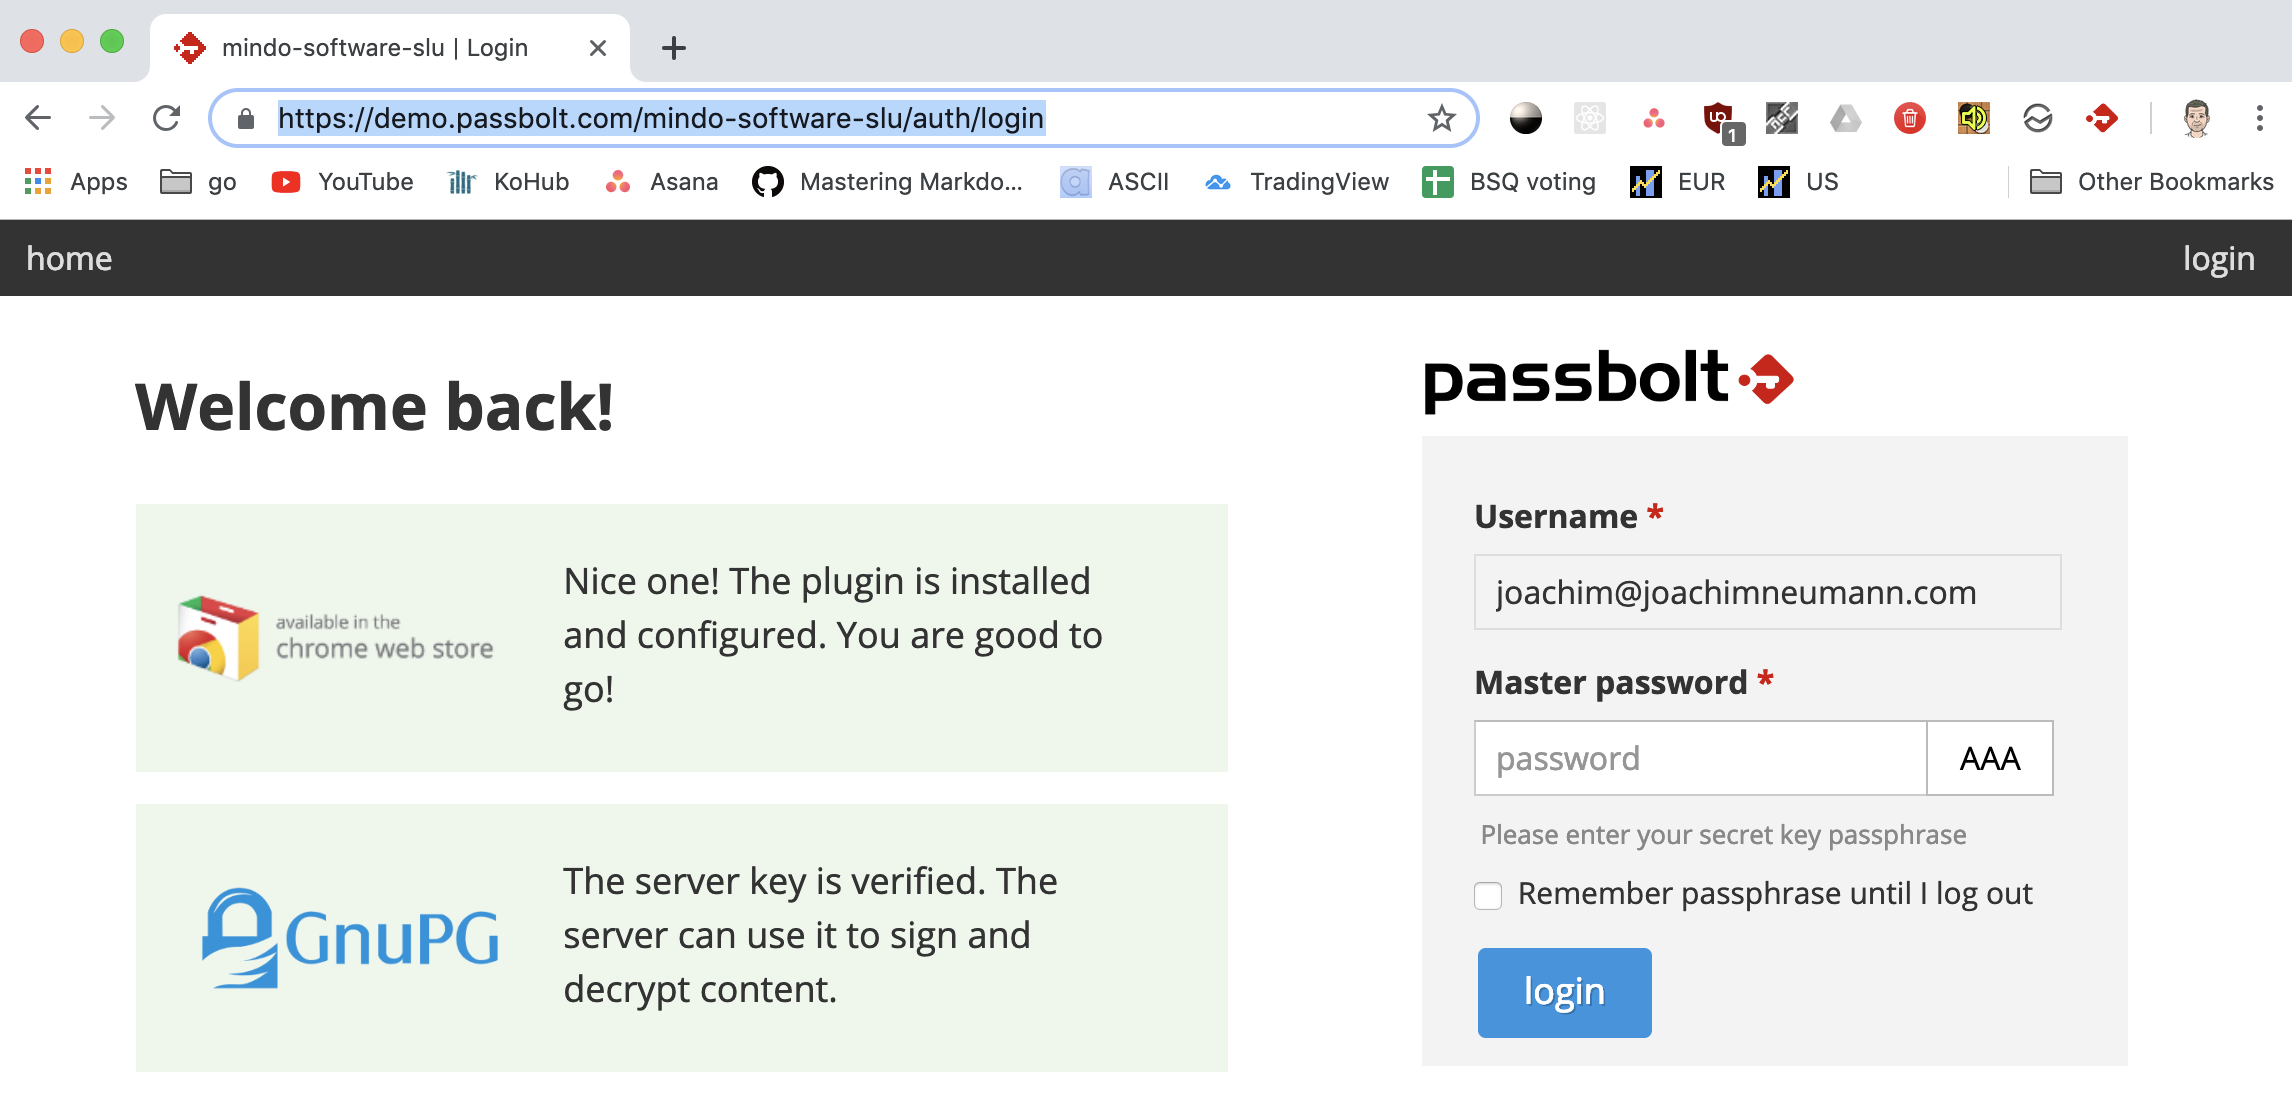Open the go bookmarks folder
The height and width of the screenshot is (1096, 2292).
(197, 181)
